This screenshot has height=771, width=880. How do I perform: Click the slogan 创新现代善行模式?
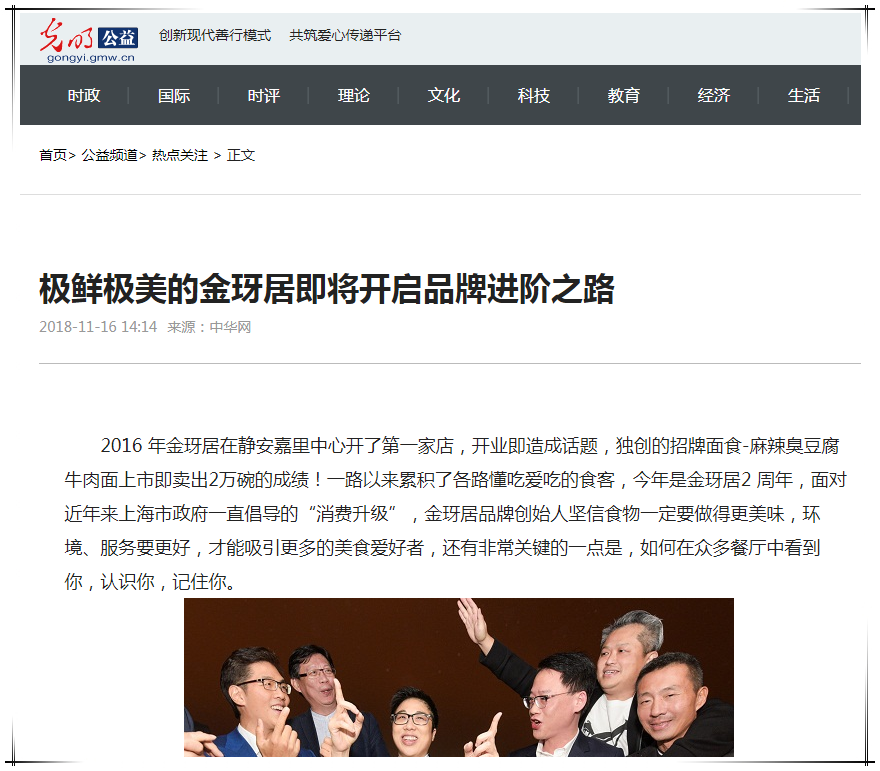215,35
